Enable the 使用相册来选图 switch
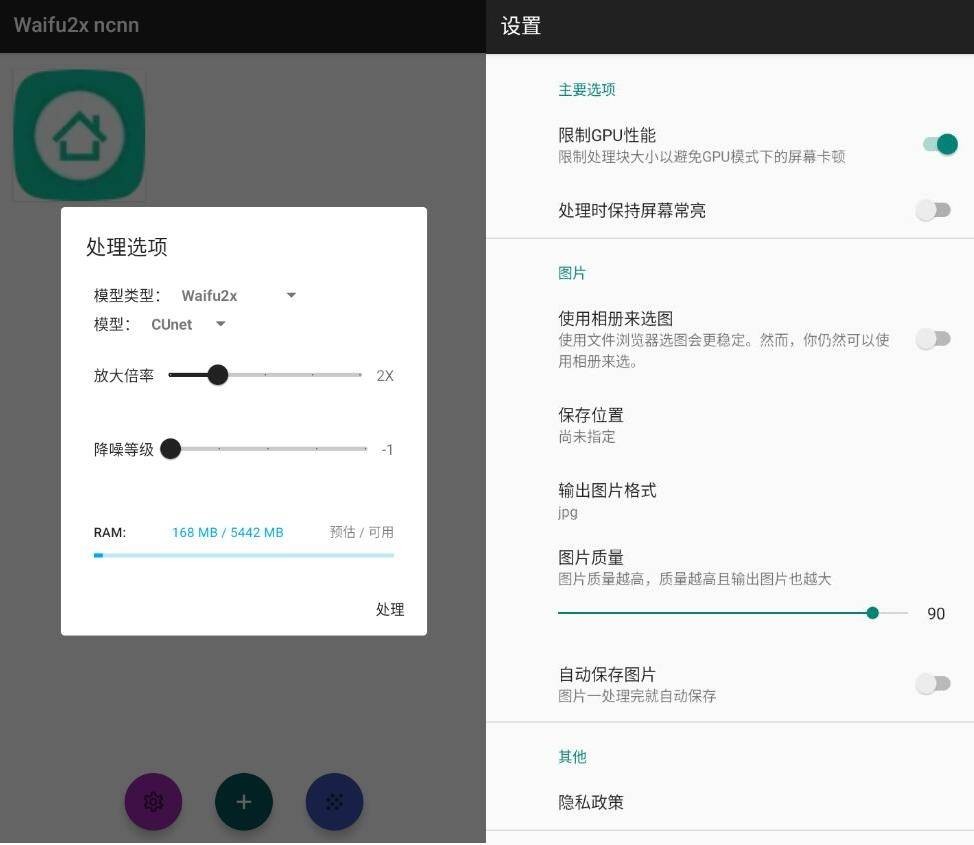The width and height of the screenshot is (974, 845). 932,339
